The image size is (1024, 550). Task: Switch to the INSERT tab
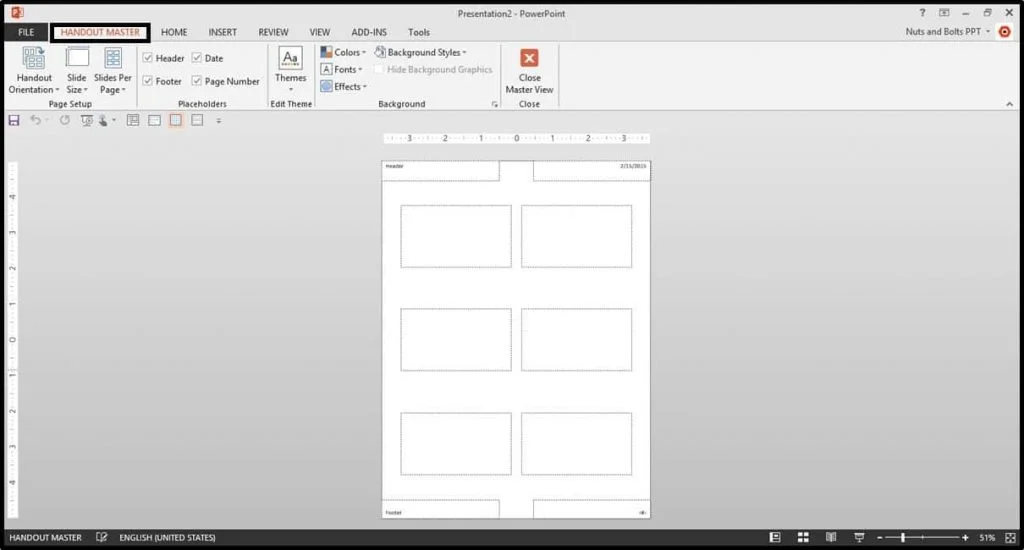223,32
